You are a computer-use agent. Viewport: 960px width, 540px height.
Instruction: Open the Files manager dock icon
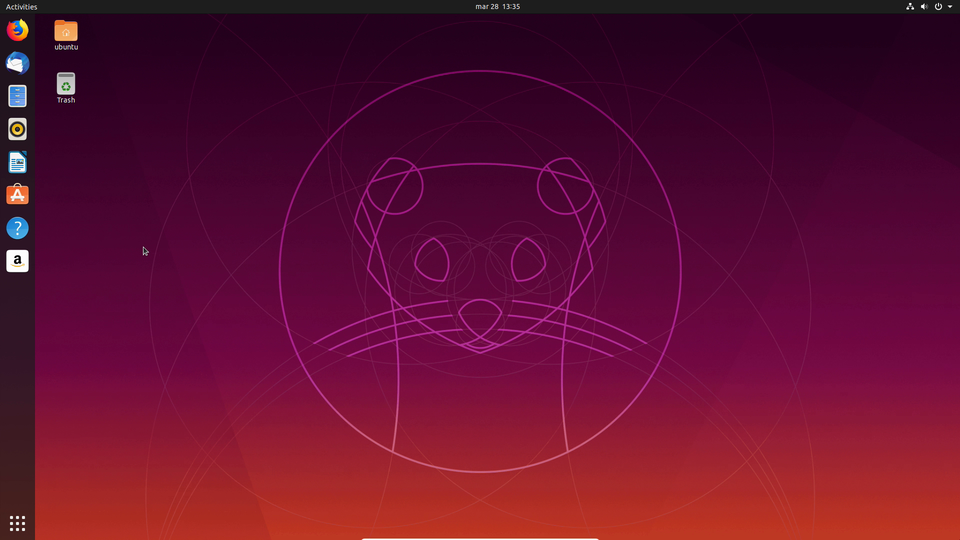pos(17,96)
